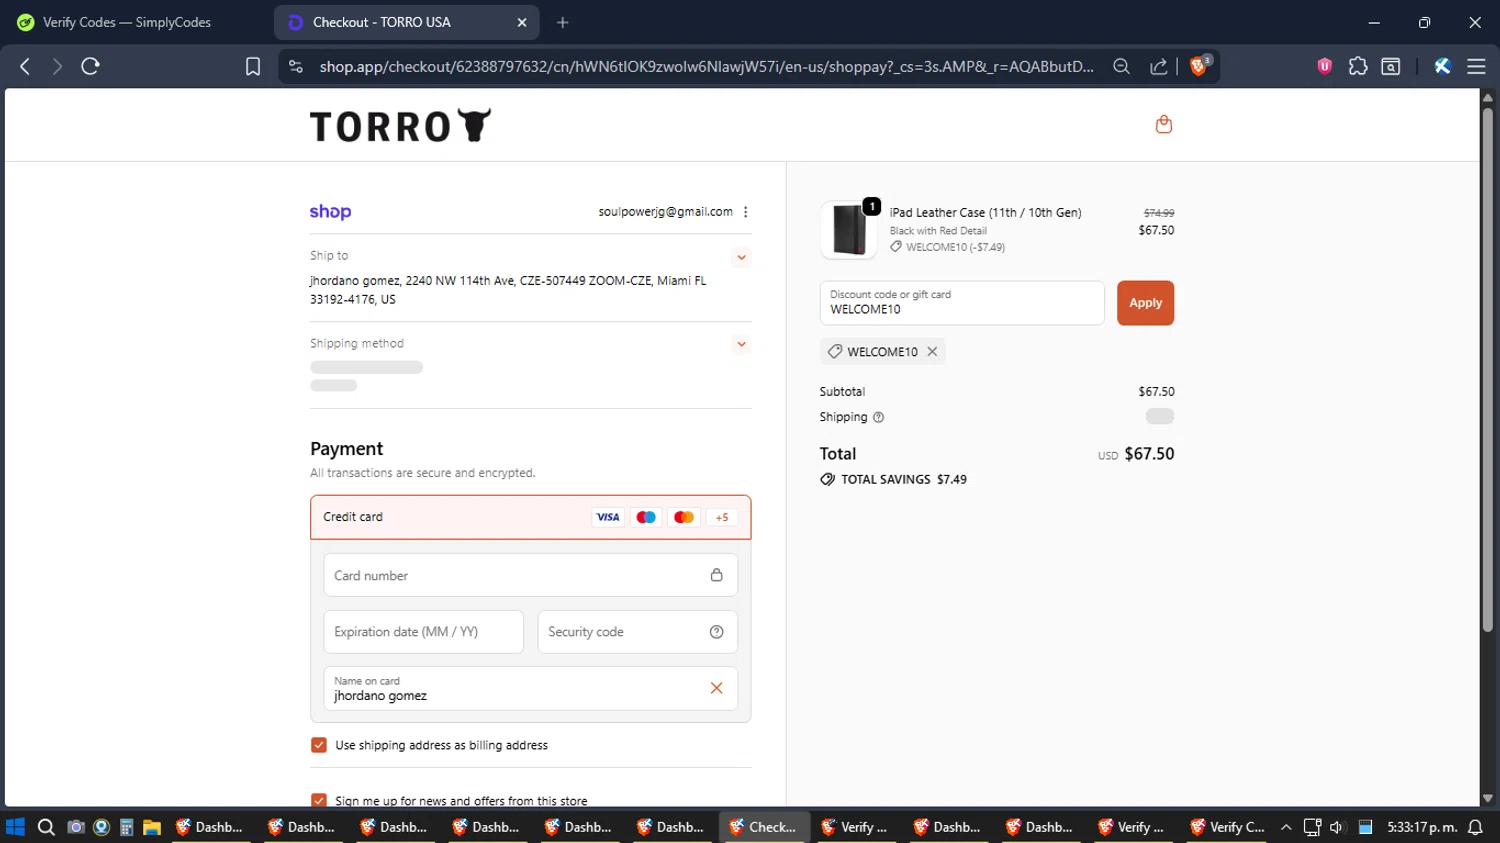Click the TOTAL SAVINGS $7.49 text

(x=904, y=480)
